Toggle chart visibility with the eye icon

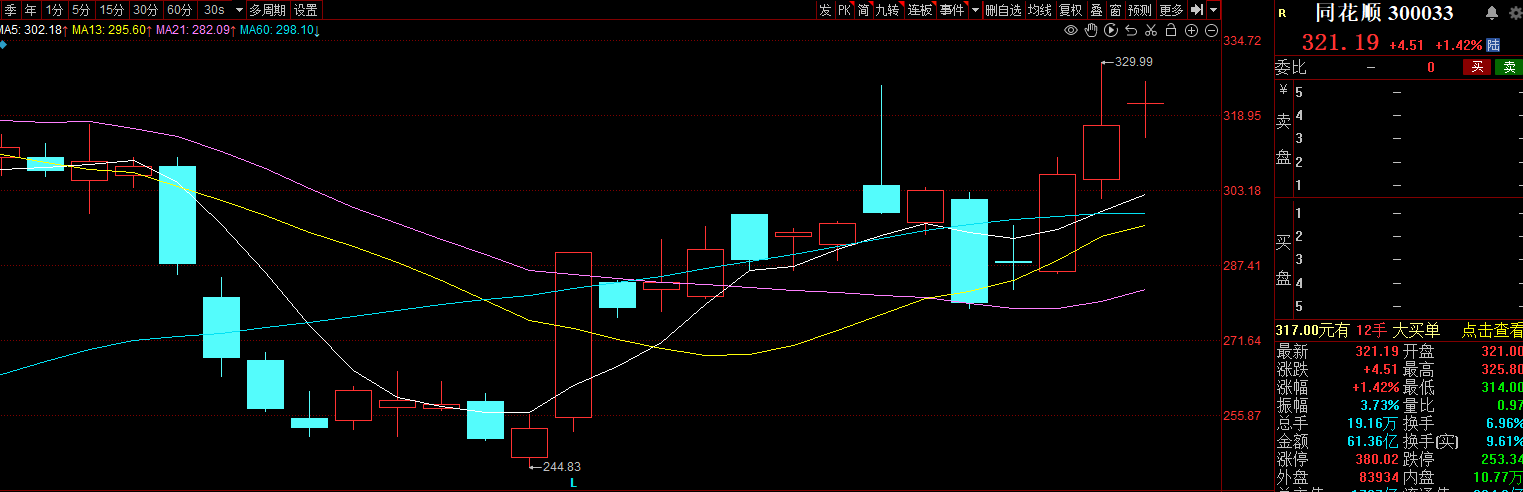(1070, 31)
